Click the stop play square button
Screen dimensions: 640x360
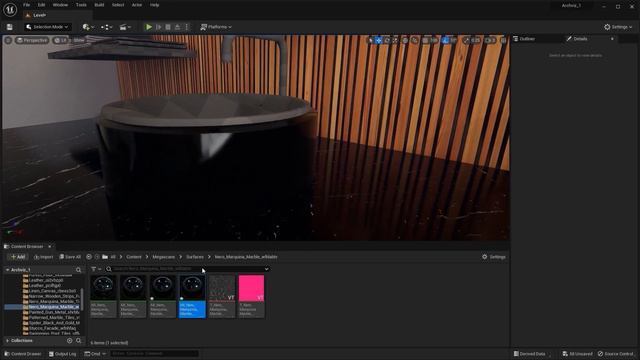[168, 27]
